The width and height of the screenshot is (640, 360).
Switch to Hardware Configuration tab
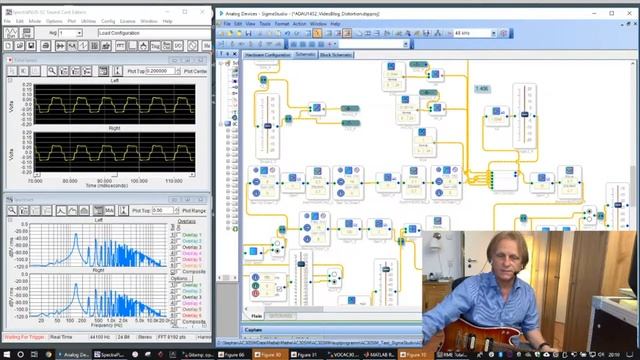coord(267,55)
